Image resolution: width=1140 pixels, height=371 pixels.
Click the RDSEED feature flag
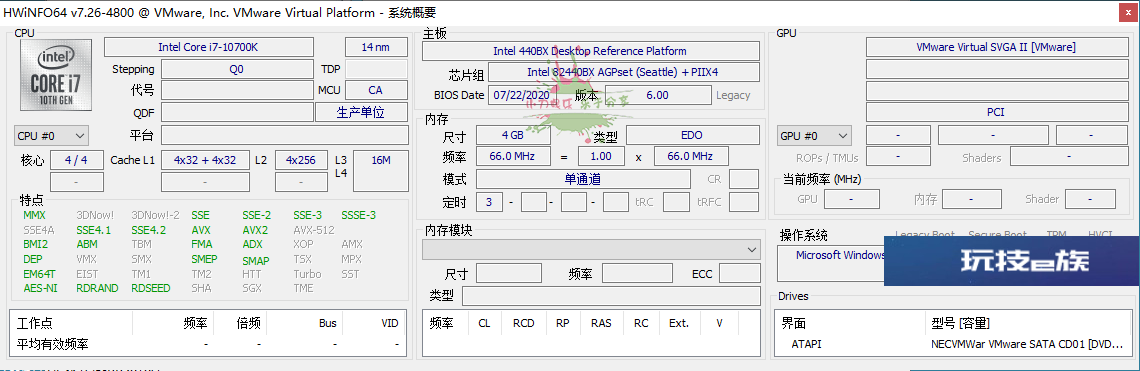(x=151, y=288)
